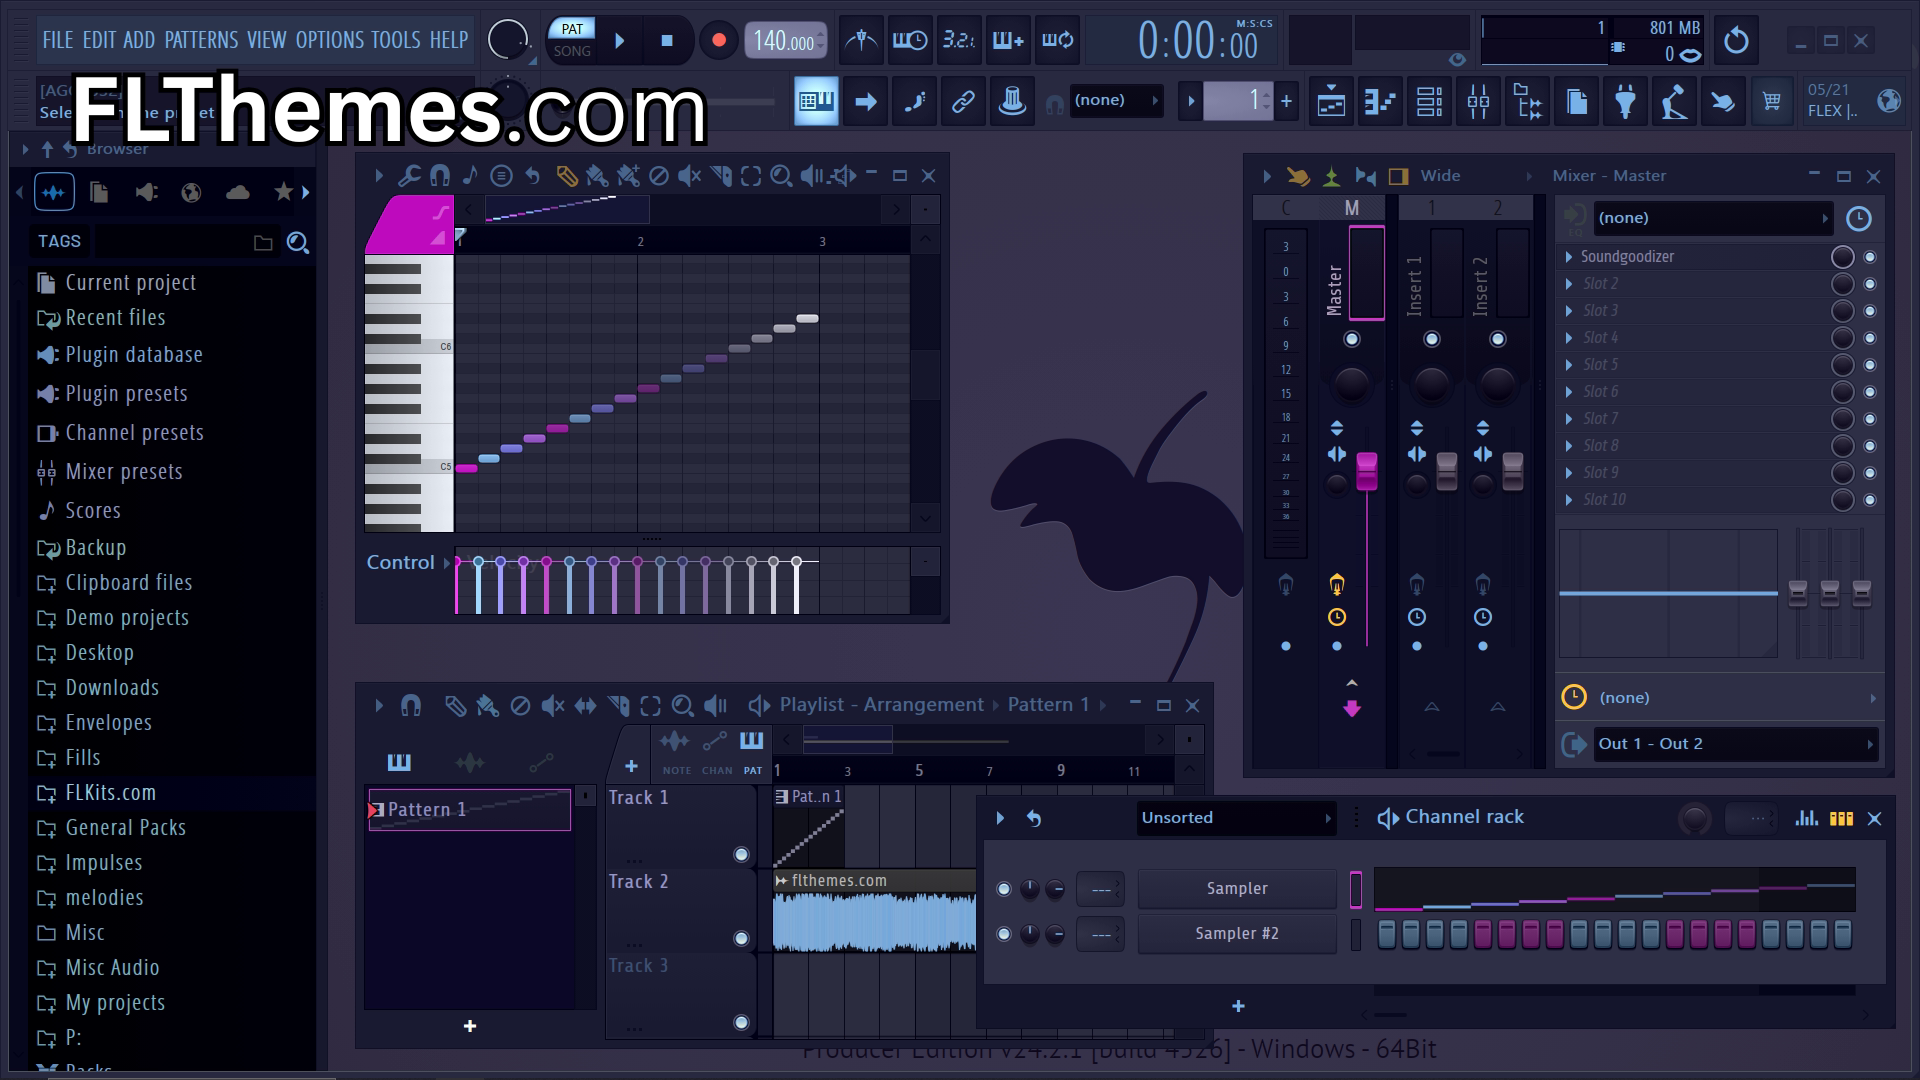The width and height of the screenshot is (1920, 1080).
Task: Open the TOOLS menu
Action: 396,40
